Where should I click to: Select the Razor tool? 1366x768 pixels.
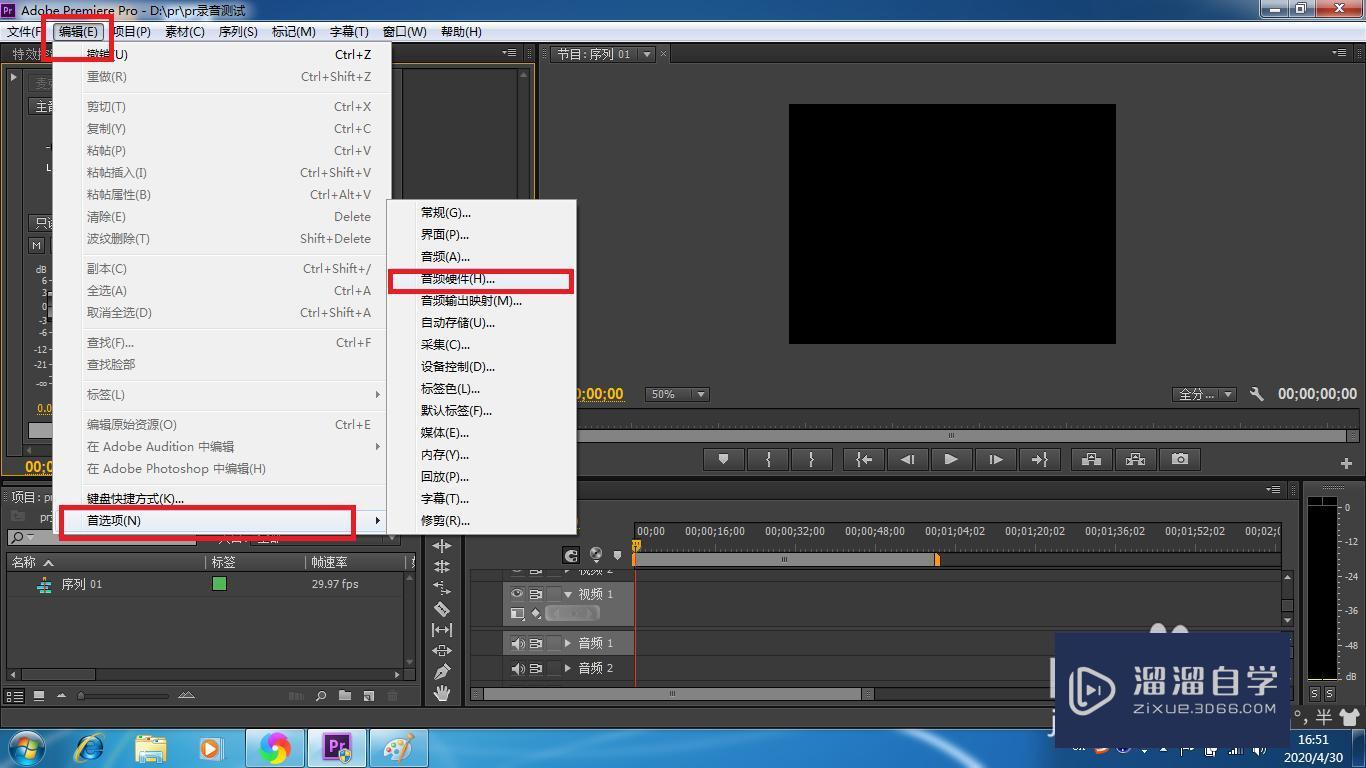click(x=441, y=608)
